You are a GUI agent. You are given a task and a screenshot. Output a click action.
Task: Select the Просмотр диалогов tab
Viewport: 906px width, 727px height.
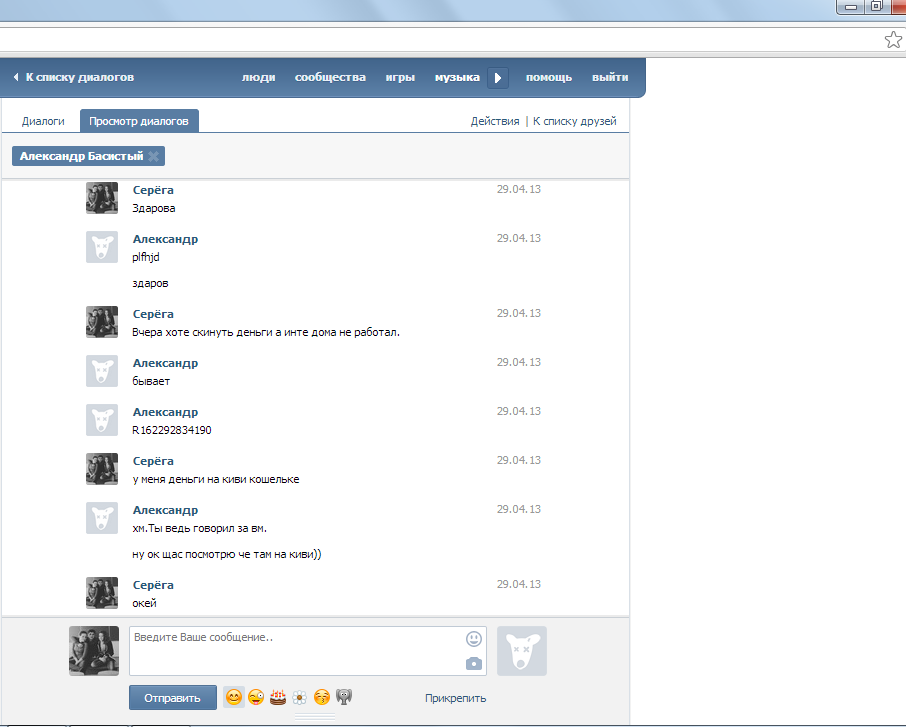click(139, 121)
